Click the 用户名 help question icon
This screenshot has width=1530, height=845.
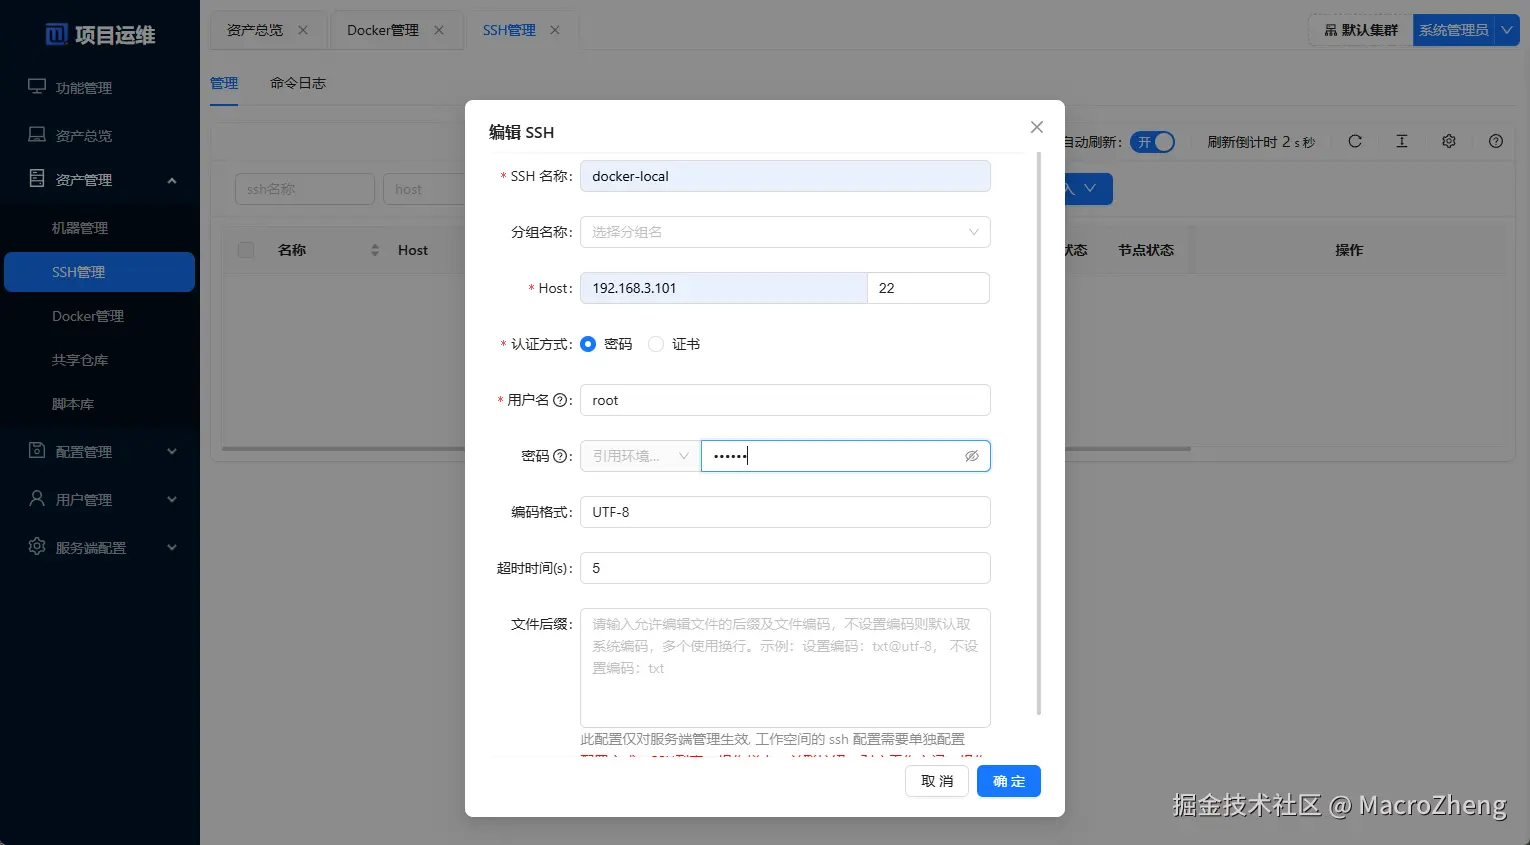(560, 400)
